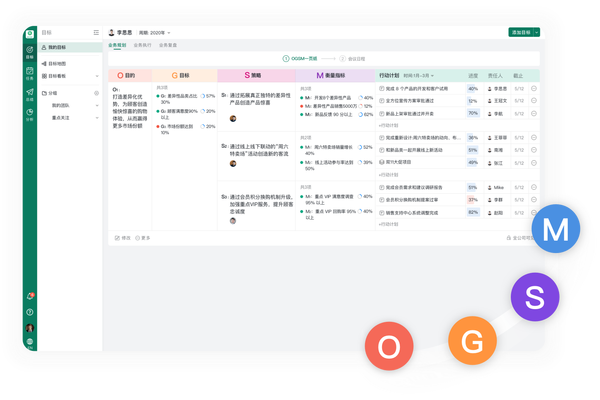Open the 时间:1月-3月 time range dropdown
600x400 pixels.
(x=419, y=76)
